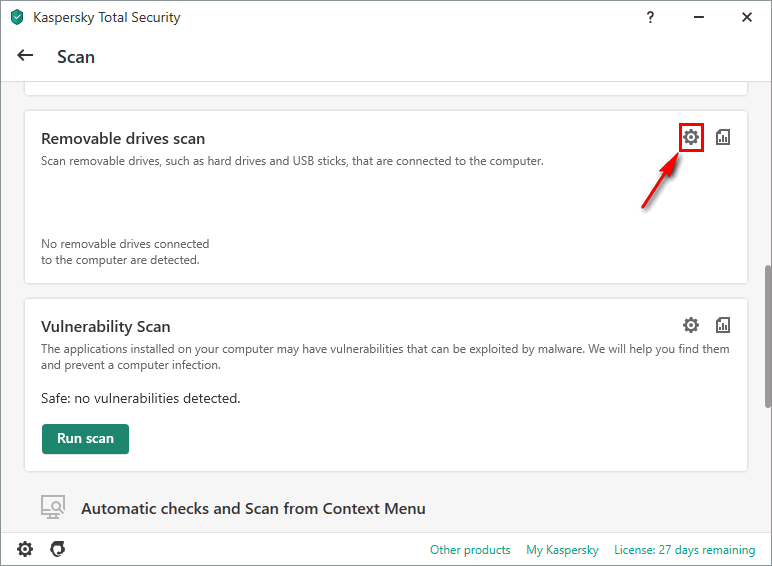Click License: 27 days remaining link
The height and width of the screenshot is (566, 772).
click(684, 550)
